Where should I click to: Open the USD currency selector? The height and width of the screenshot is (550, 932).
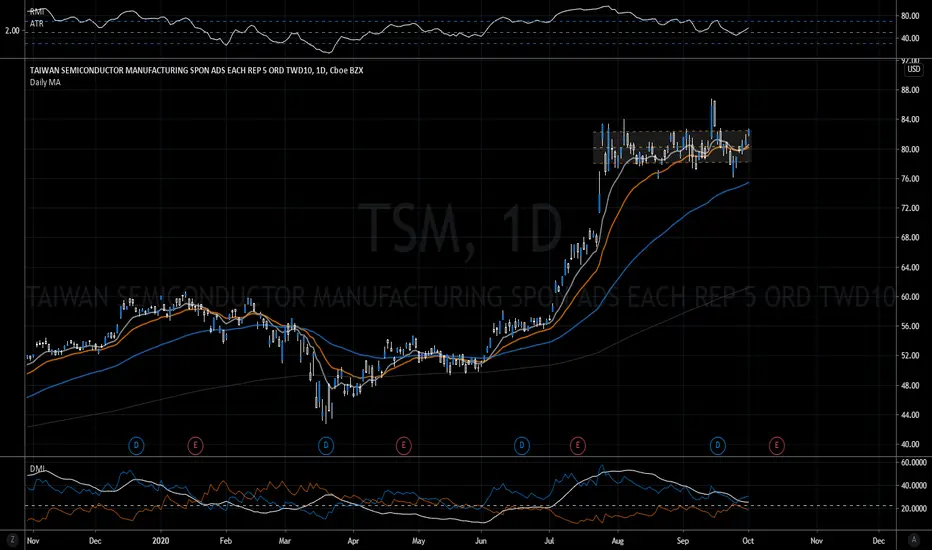click(914, 70)
